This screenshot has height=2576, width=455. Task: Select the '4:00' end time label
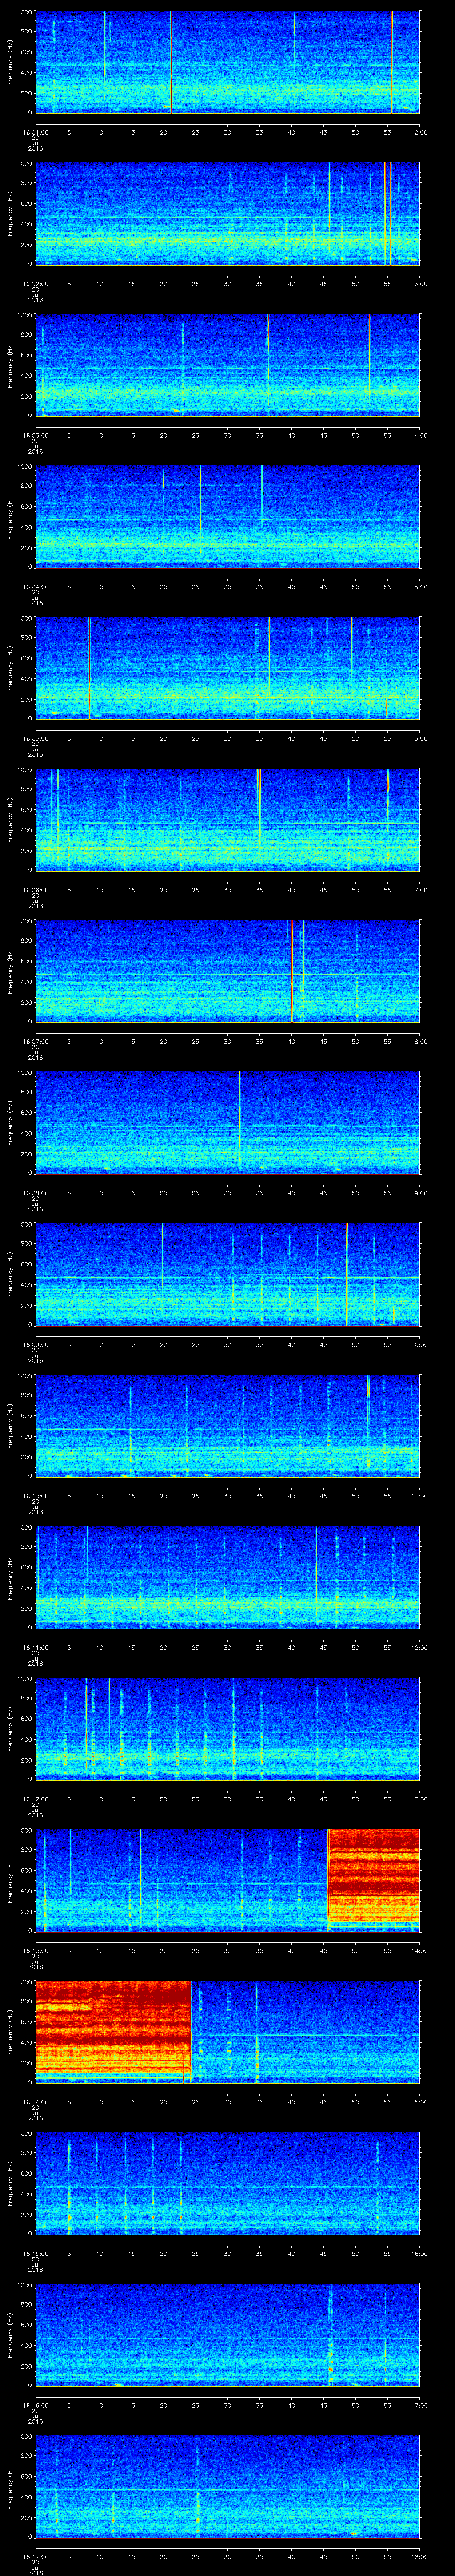click(420, 436)
